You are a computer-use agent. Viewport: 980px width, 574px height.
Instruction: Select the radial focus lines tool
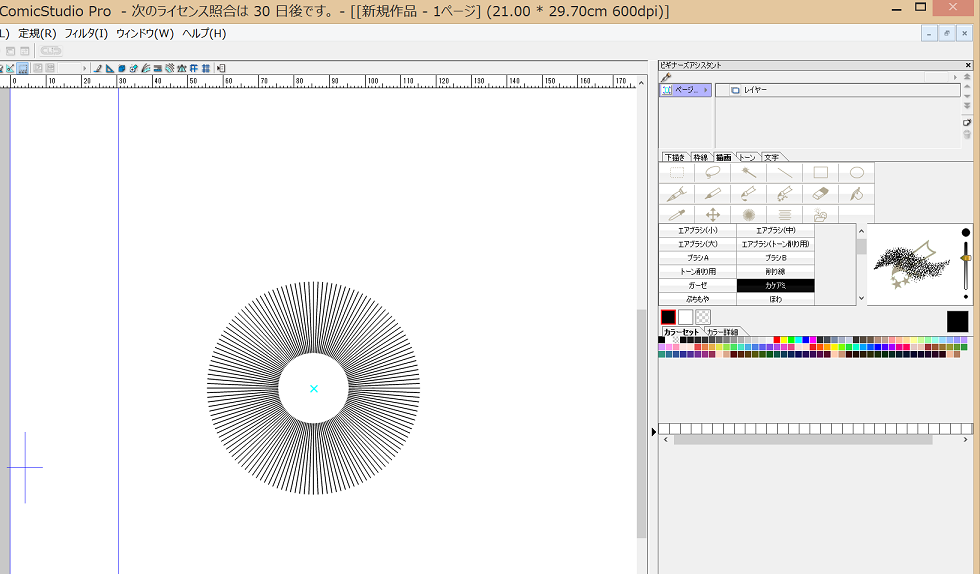pos(749,215)
